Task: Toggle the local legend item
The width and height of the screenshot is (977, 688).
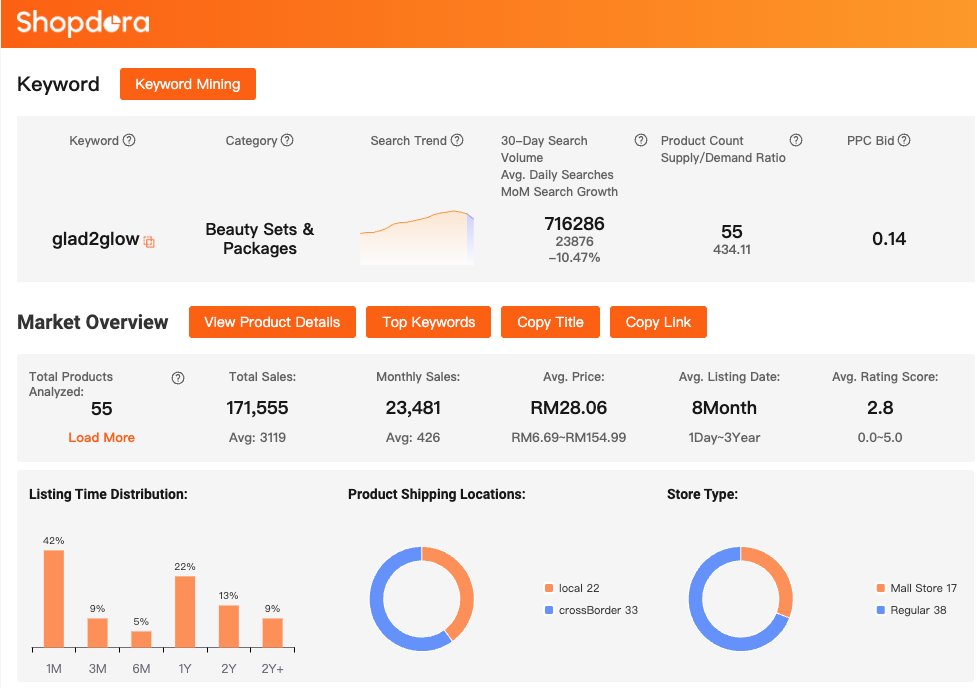Action: 572,588
